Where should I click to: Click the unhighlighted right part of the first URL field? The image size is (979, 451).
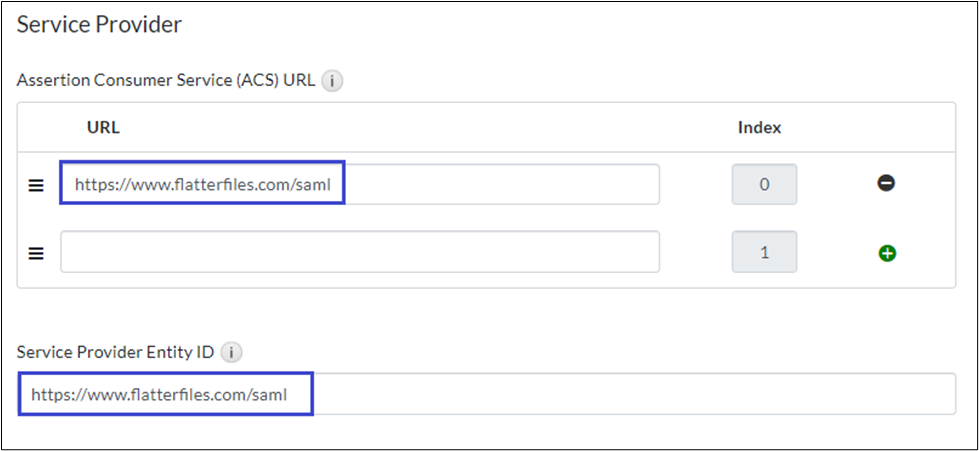pos(500,185)
